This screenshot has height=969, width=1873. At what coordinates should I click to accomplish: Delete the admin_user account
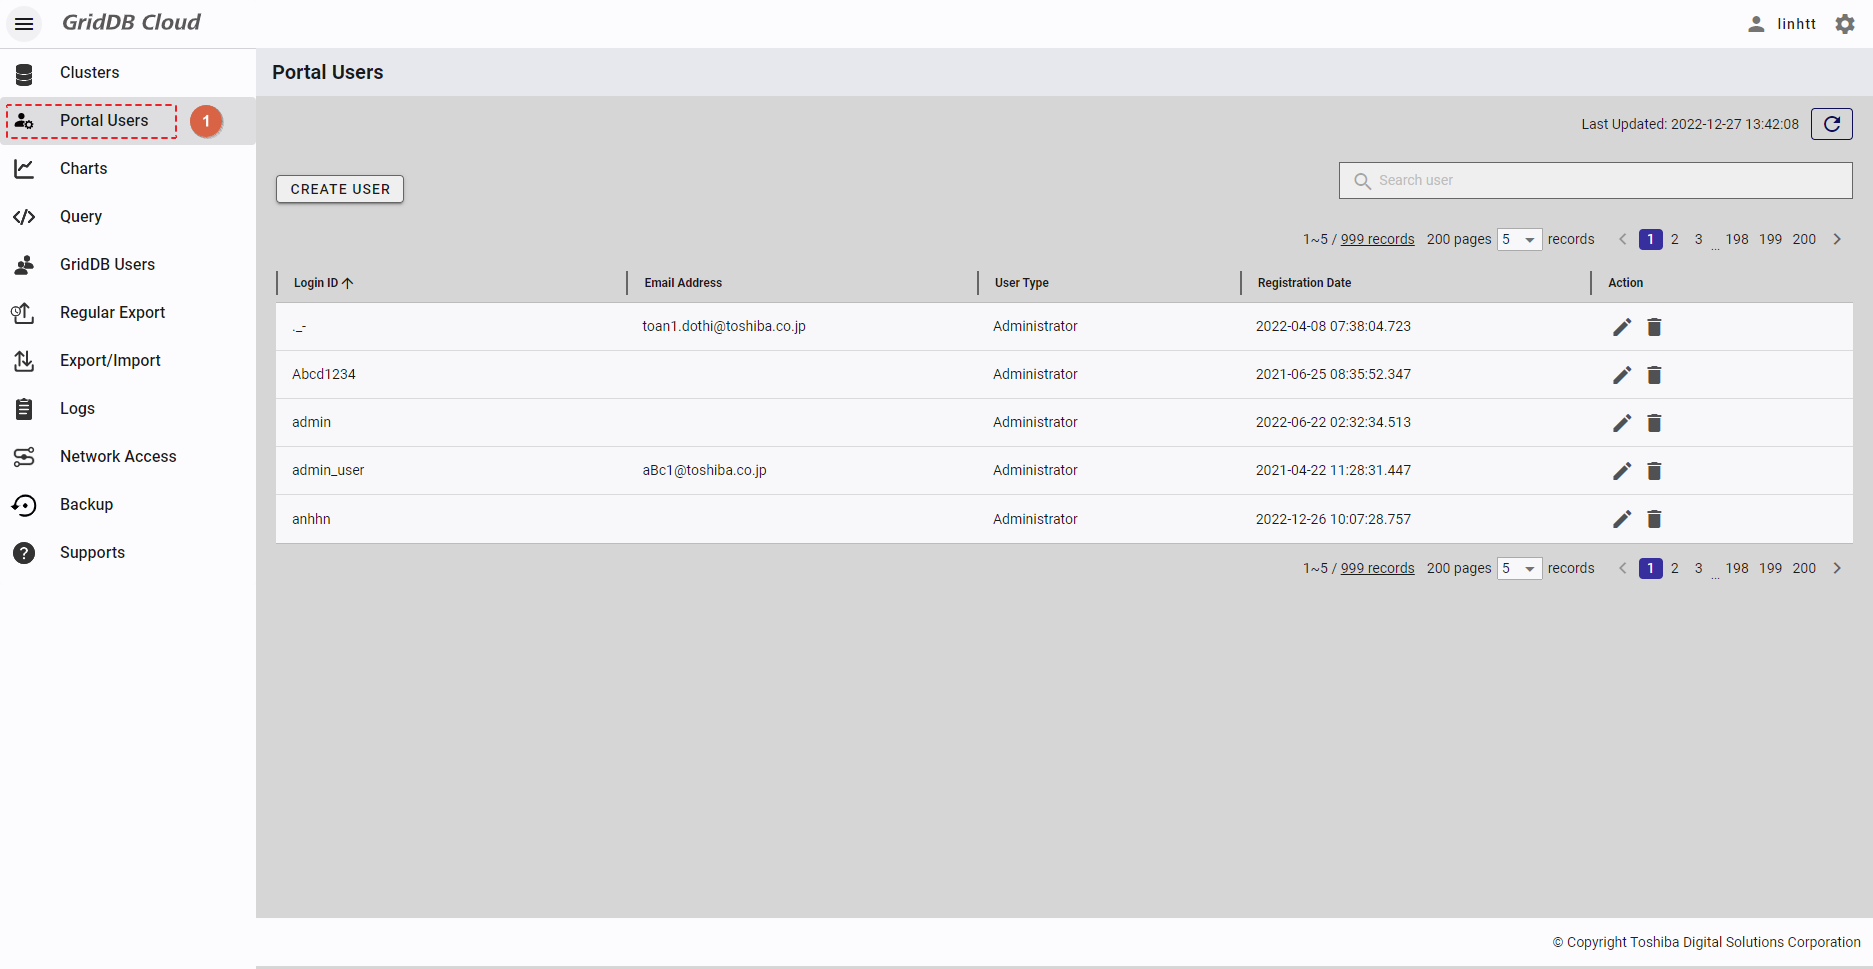(1654, 471)
